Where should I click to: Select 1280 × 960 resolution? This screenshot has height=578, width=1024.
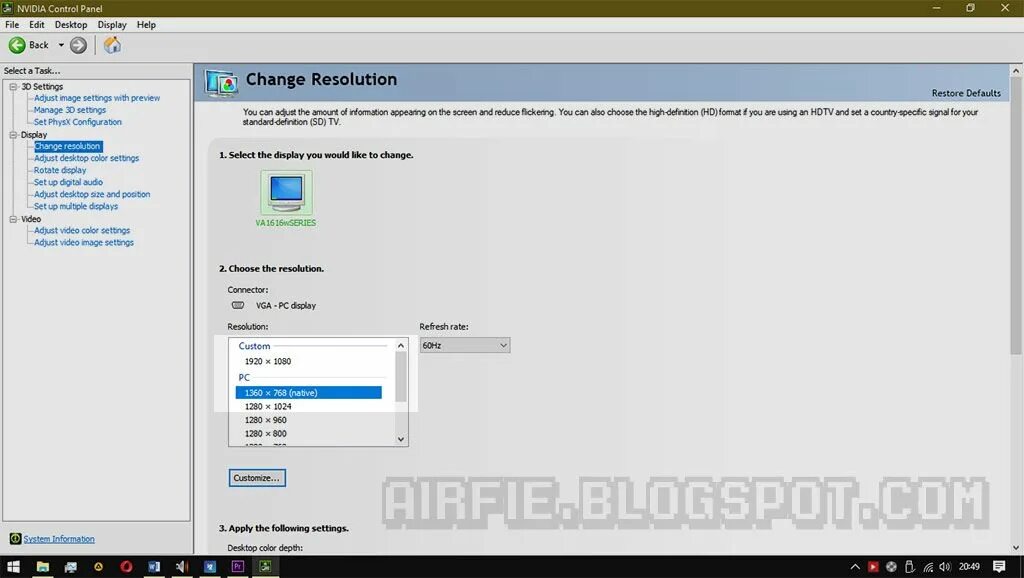[x=265, y=420]
